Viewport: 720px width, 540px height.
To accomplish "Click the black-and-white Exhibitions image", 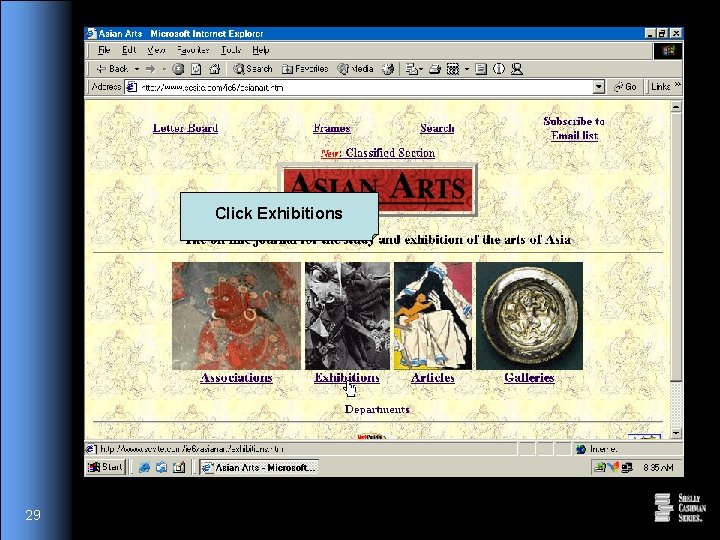I will (347, 315).
